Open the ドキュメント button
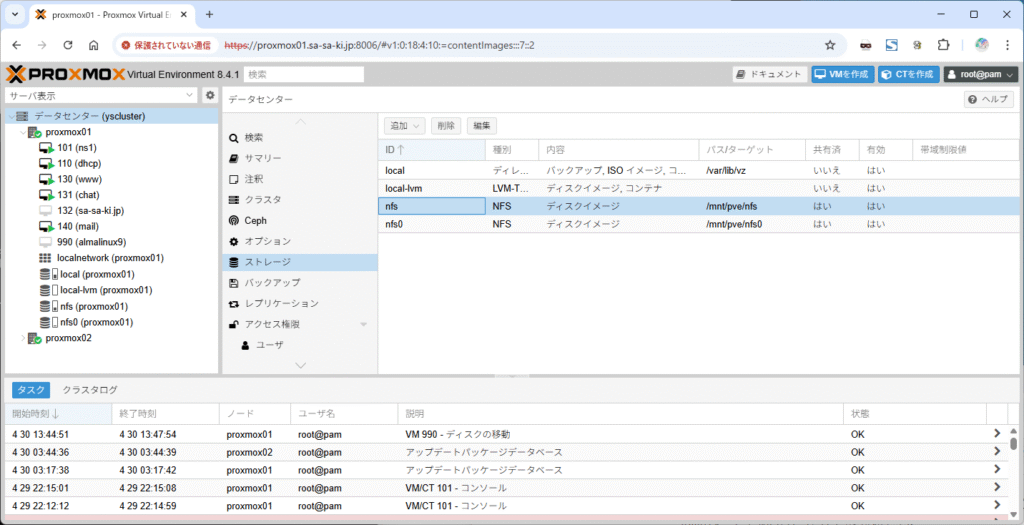The height and width of the screenshot is (525, 1024). coord(770,74)
